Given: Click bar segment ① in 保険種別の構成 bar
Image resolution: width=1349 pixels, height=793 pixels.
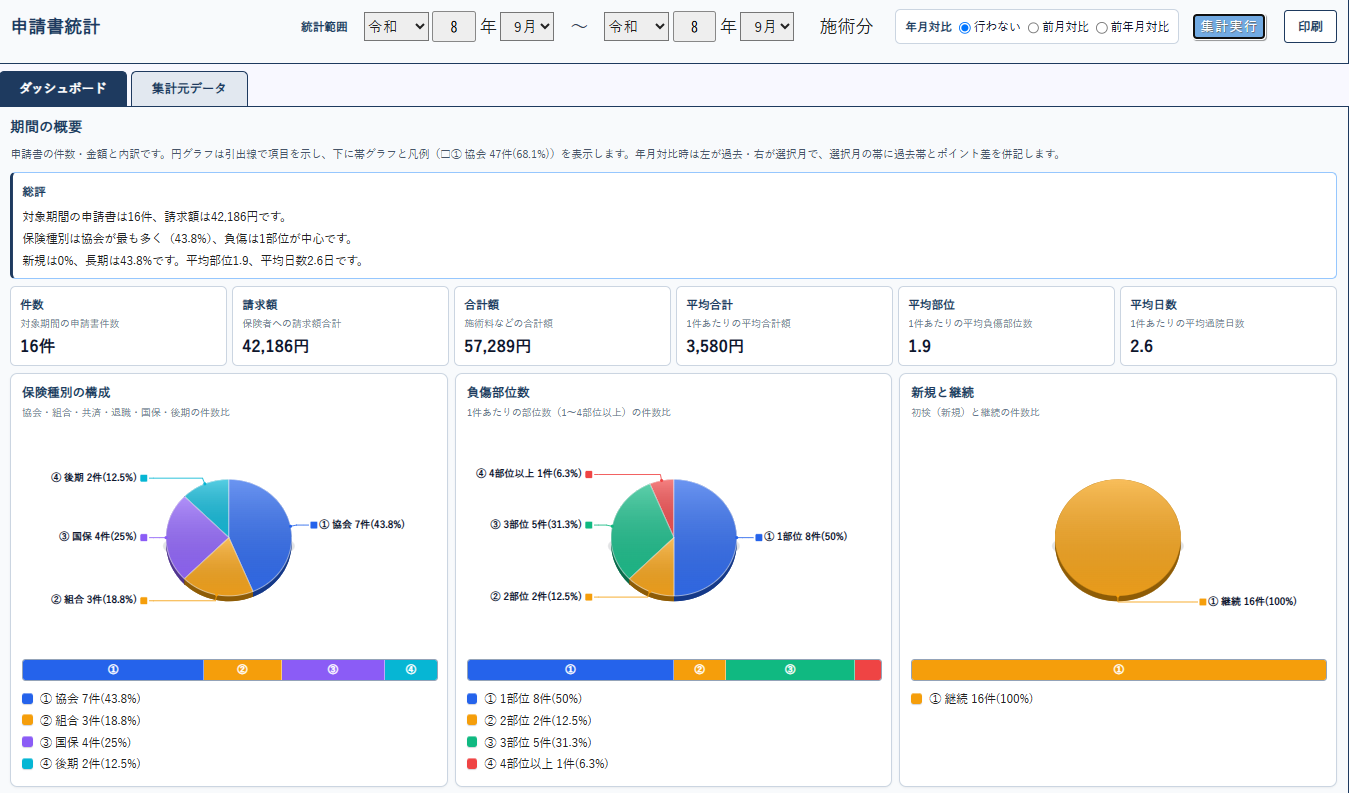Looking at the screenshot, I should [x=113, y=670].
